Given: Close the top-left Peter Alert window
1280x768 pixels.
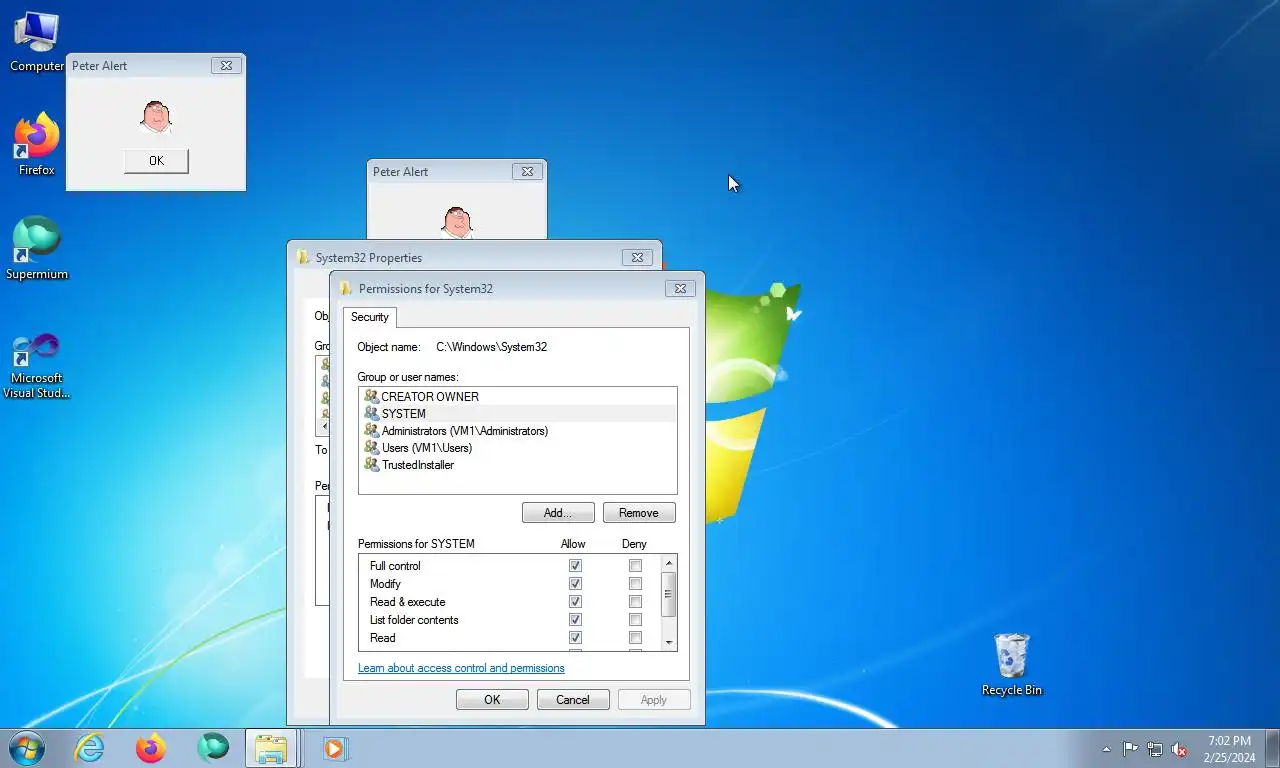Looking at the screenshot, I should pos(226,65).
